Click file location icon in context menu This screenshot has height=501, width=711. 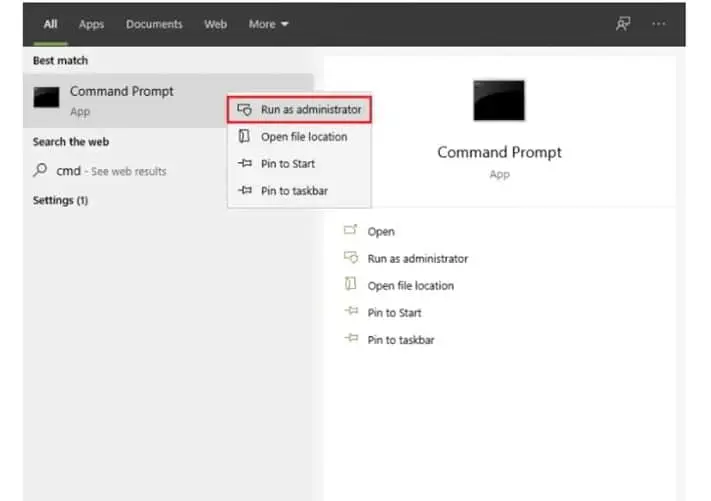pos(244,136)
